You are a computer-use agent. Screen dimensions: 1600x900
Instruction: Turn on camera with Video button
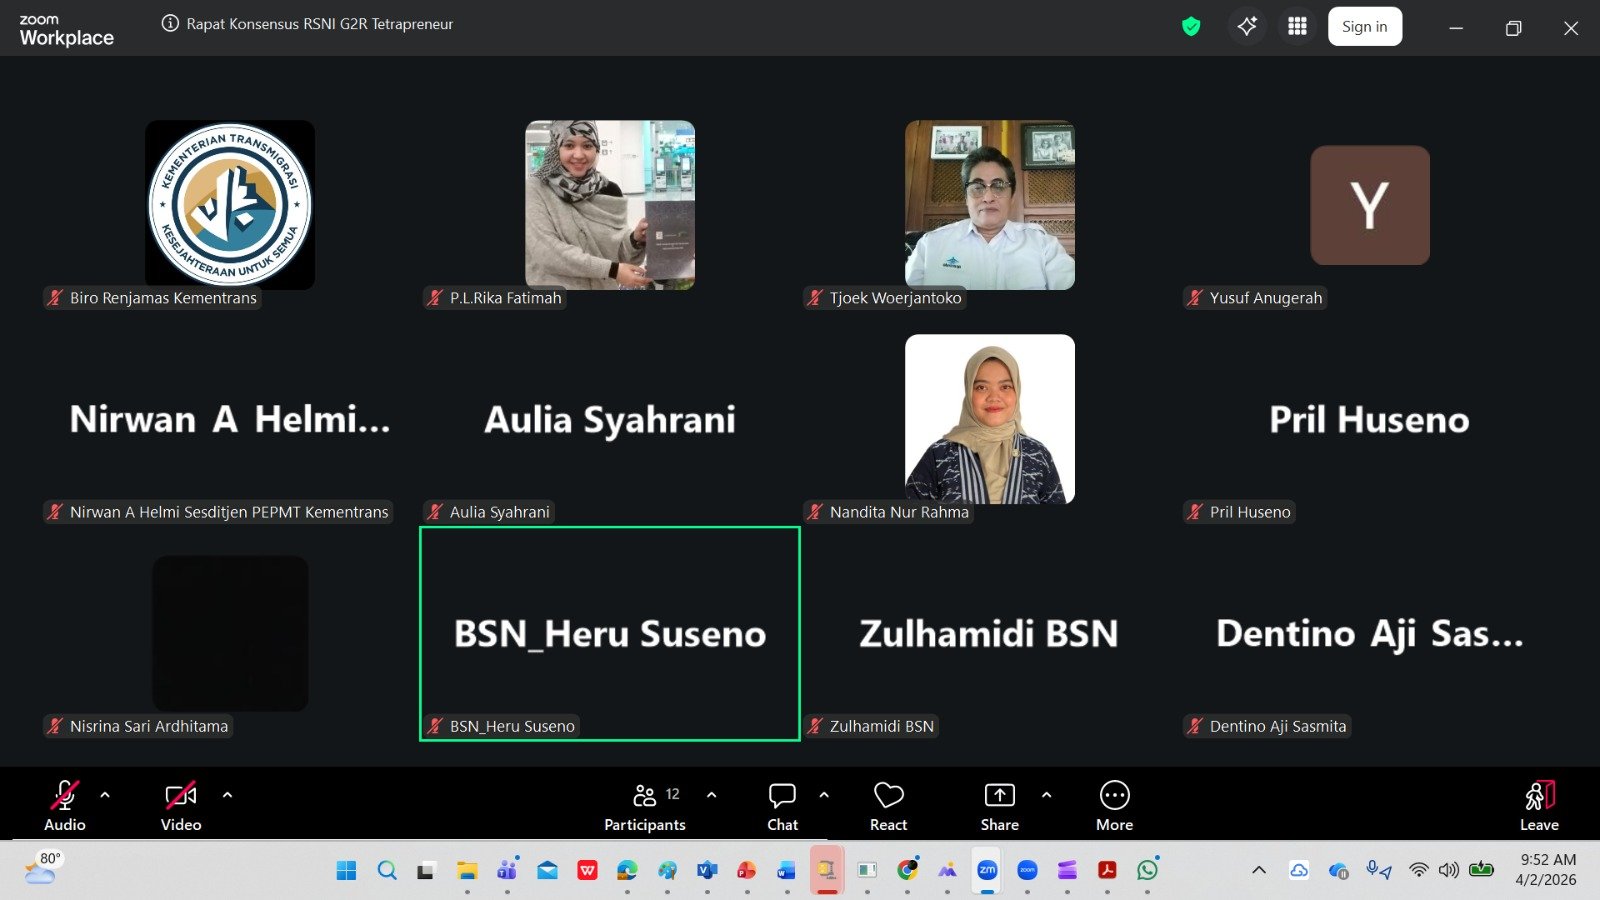click(x=181, y=806)
